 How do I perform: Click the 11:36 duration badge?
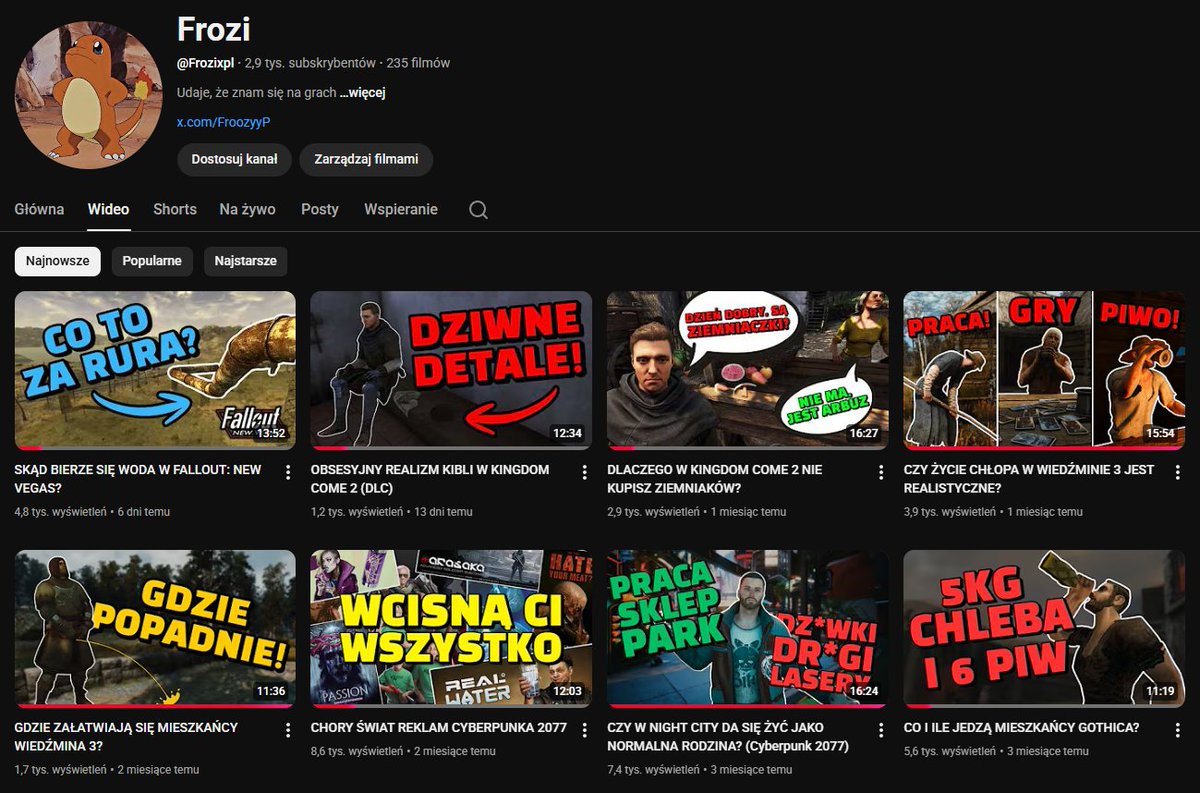(x=270, y=692)
